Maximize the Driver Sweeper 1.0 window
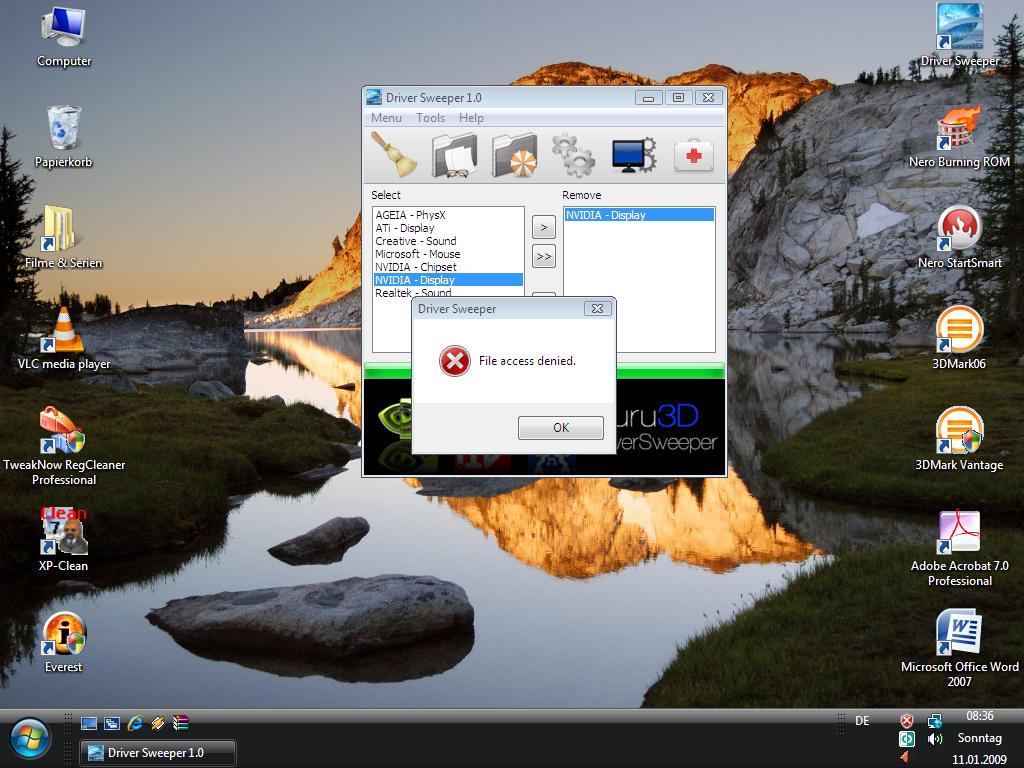Image resolution: width=1024 pixels, height=768 pixels. click(x=678, y=98)
